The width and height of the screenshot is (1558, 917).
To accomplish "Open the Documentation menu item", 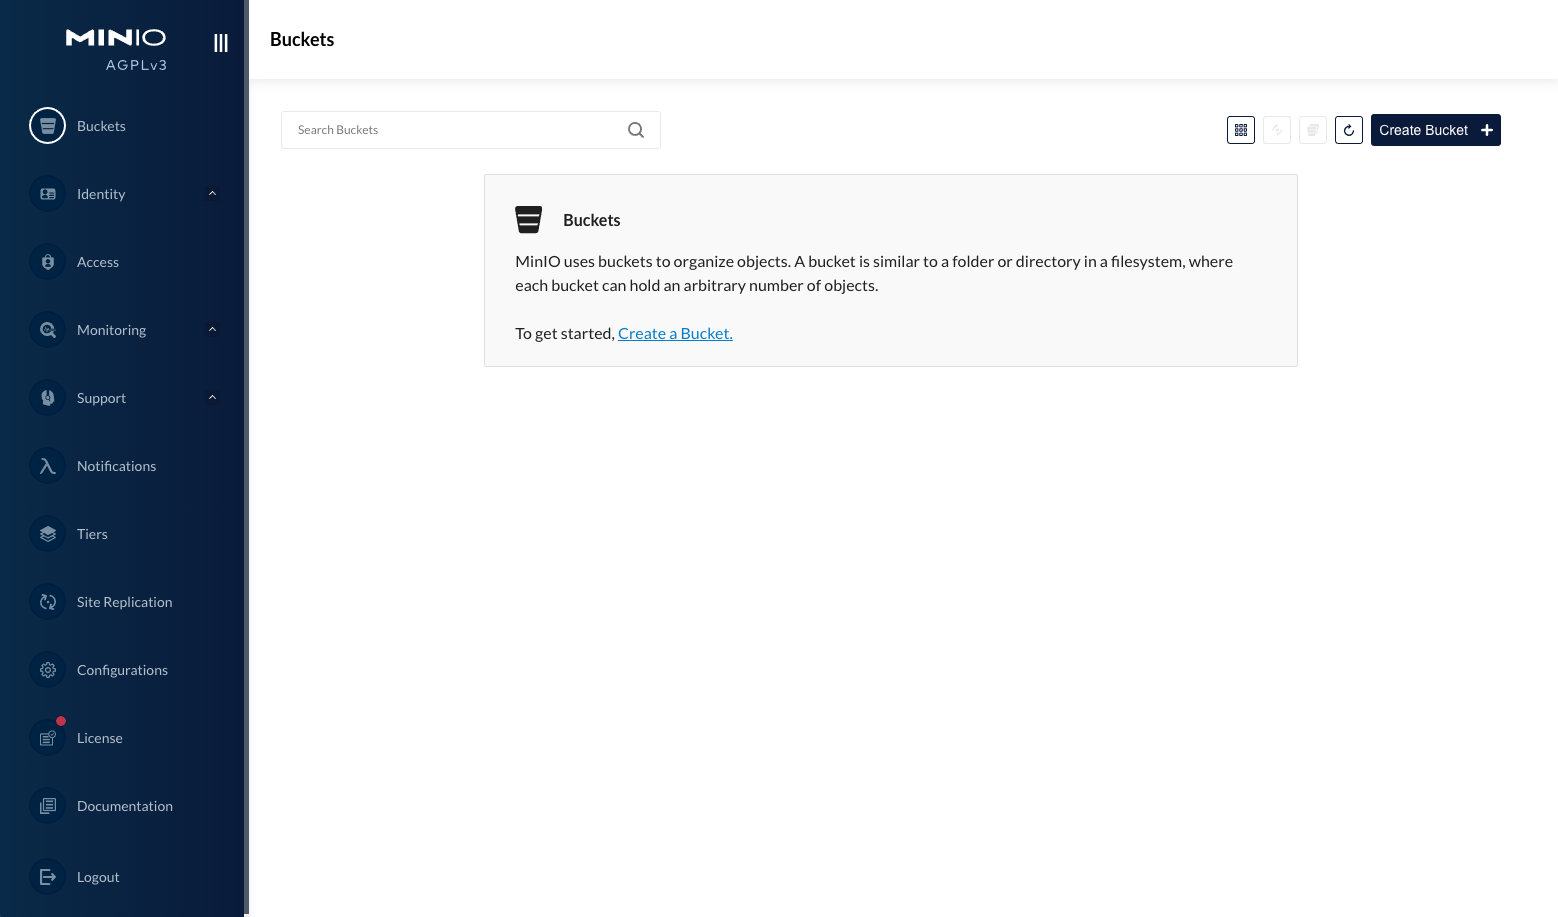I will [124, 805].
